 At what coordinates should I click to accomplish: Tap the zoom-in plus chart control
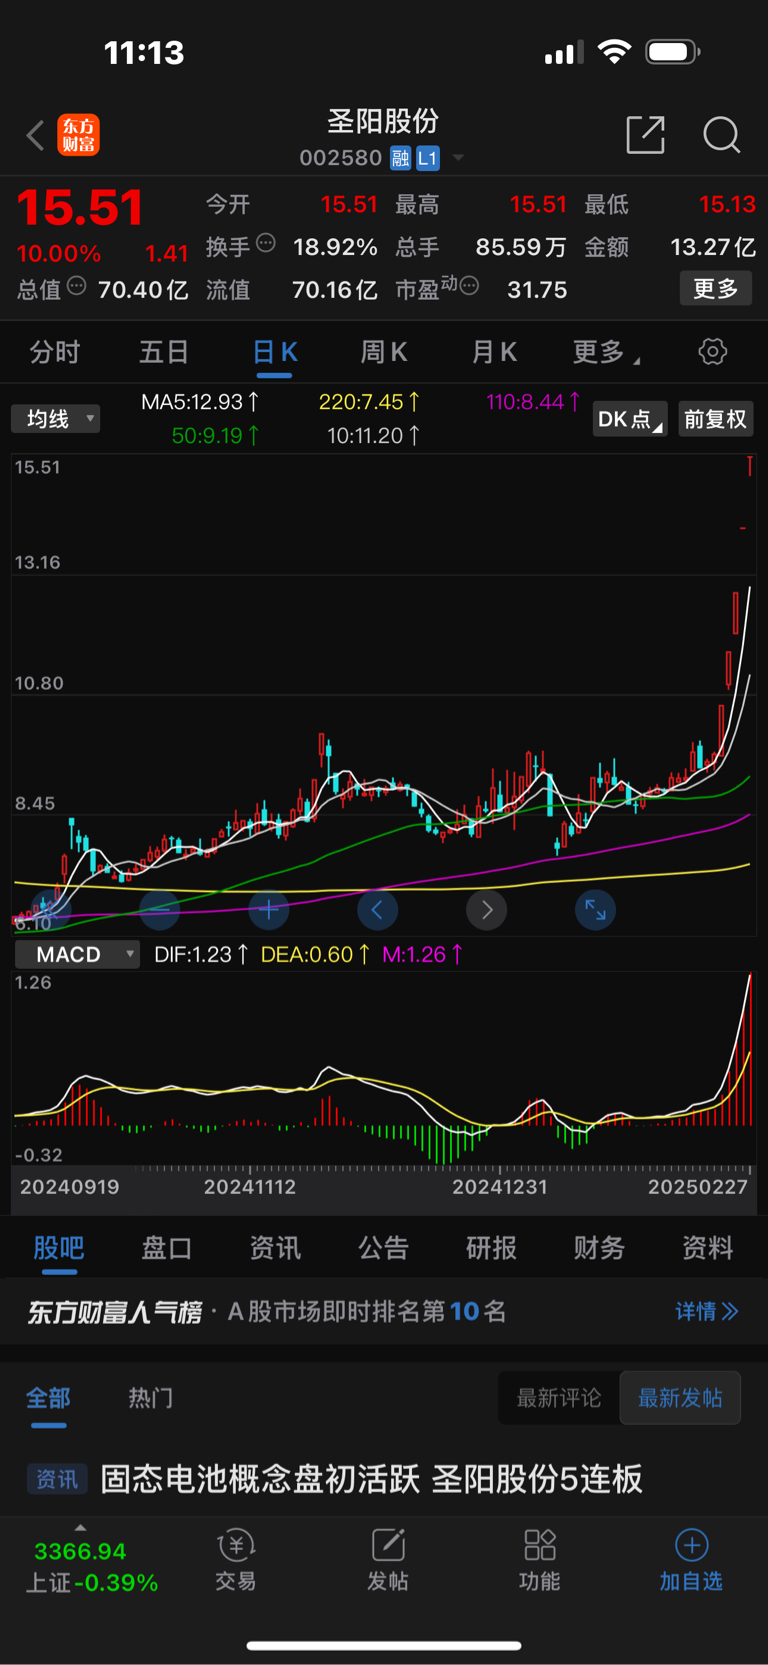(268, 910)
